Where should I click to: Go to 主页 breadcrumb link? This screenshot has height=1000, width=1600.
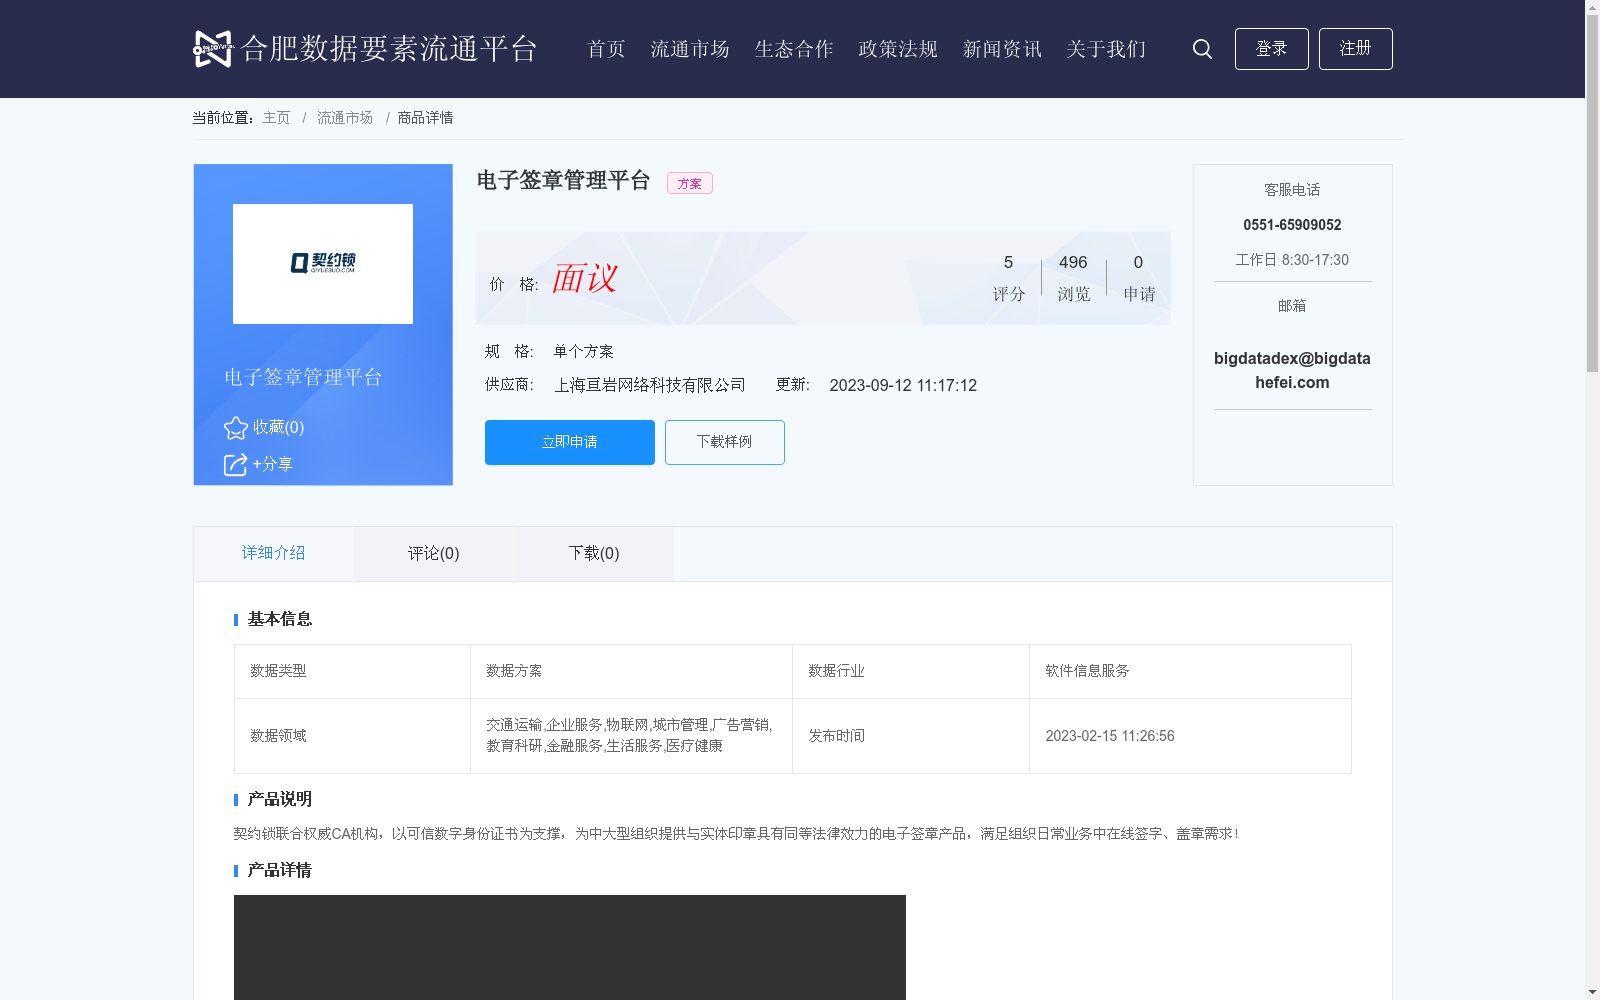(276, 118)
